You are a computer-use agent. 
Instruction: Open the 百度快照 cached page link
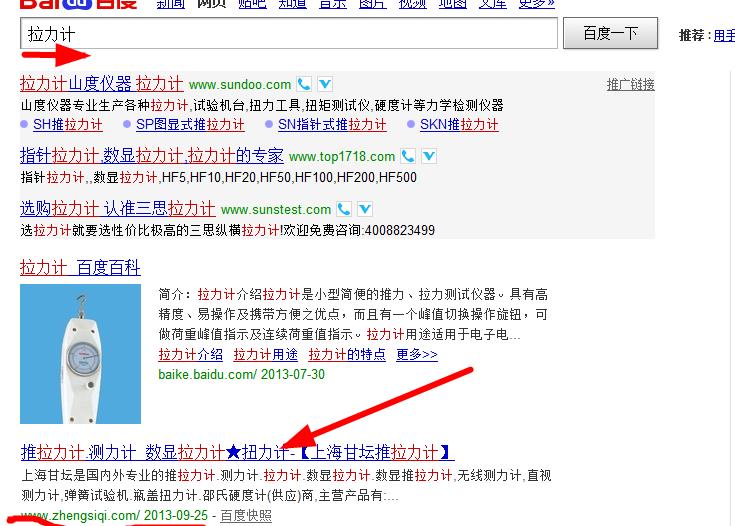point(246,516)
